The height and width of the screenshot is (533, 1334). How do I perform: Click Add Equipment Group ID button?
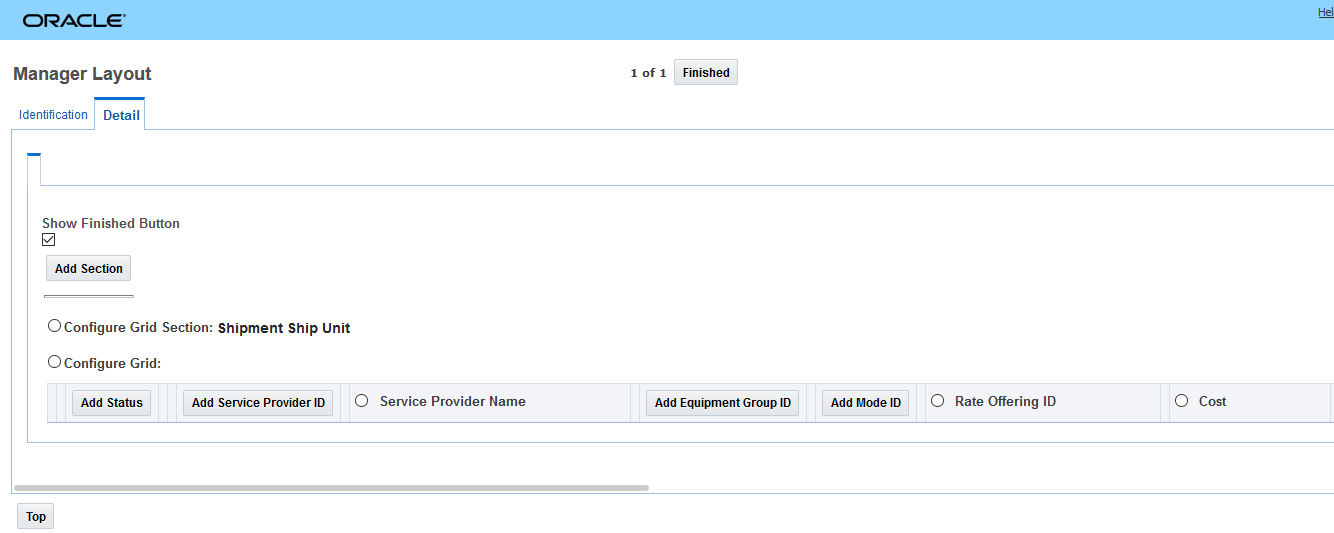point(722,403)
